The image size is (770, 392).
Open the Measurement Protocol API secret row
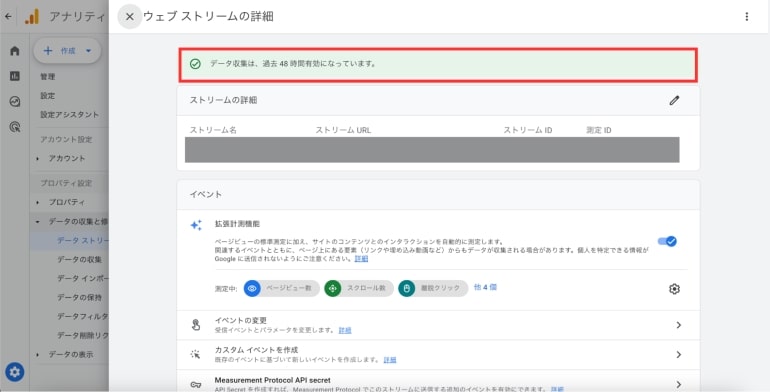[438, 381]
